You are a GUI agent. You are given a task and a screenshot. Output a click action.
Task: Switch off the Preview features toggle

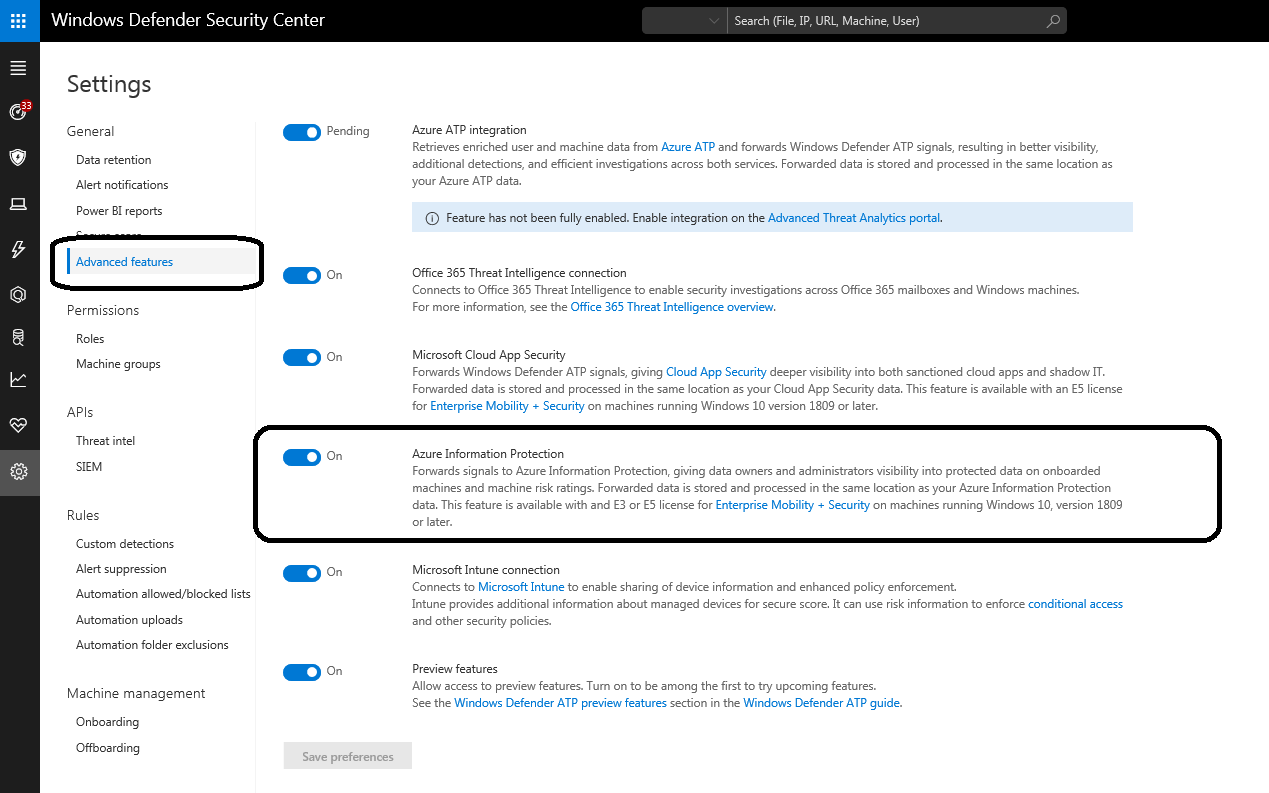[301, 672]
